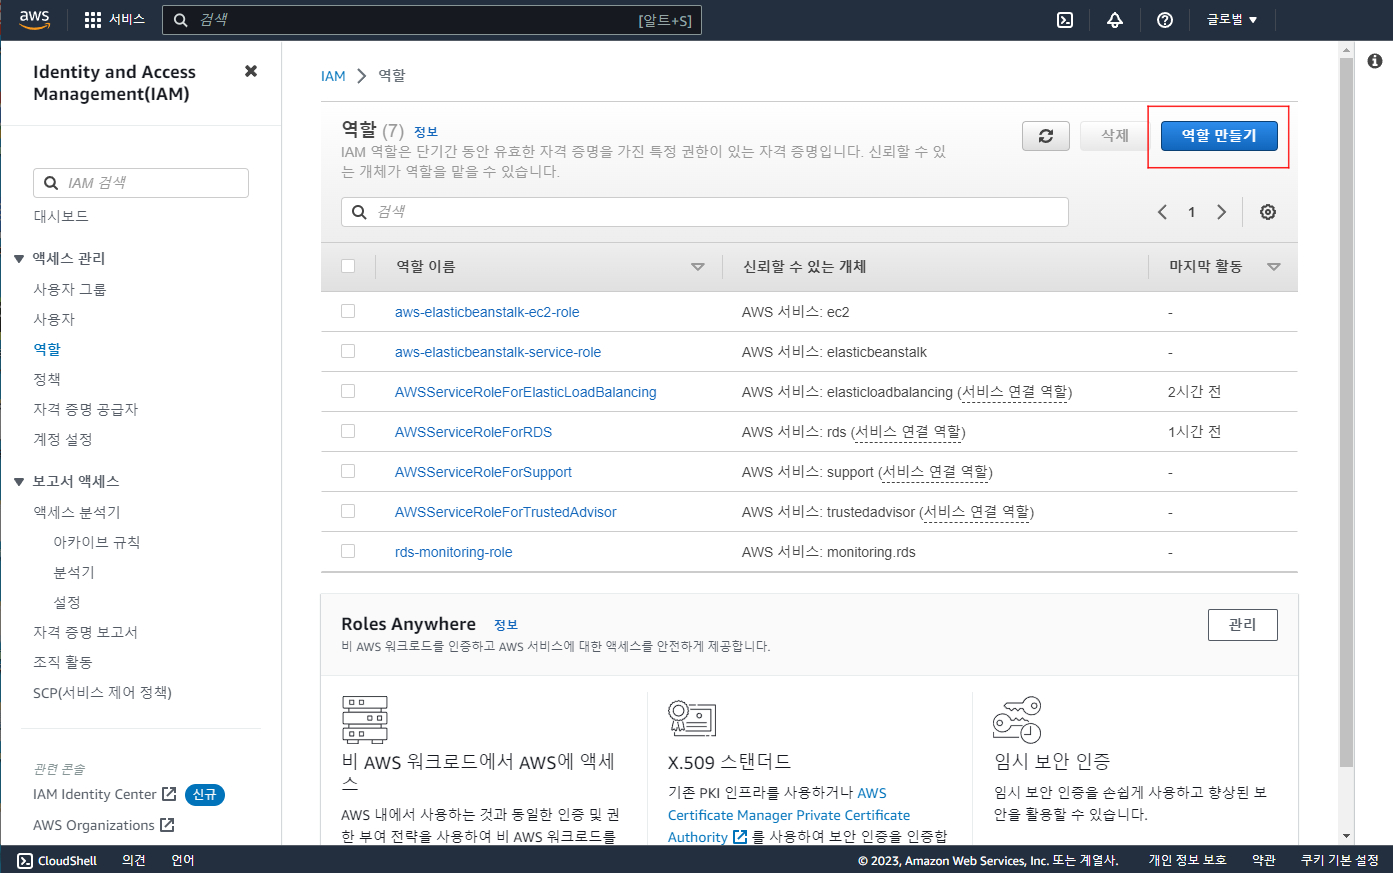Open the help question mark icon
The height and width of the screenshot is (873, 1393).
click(1165, 20)
